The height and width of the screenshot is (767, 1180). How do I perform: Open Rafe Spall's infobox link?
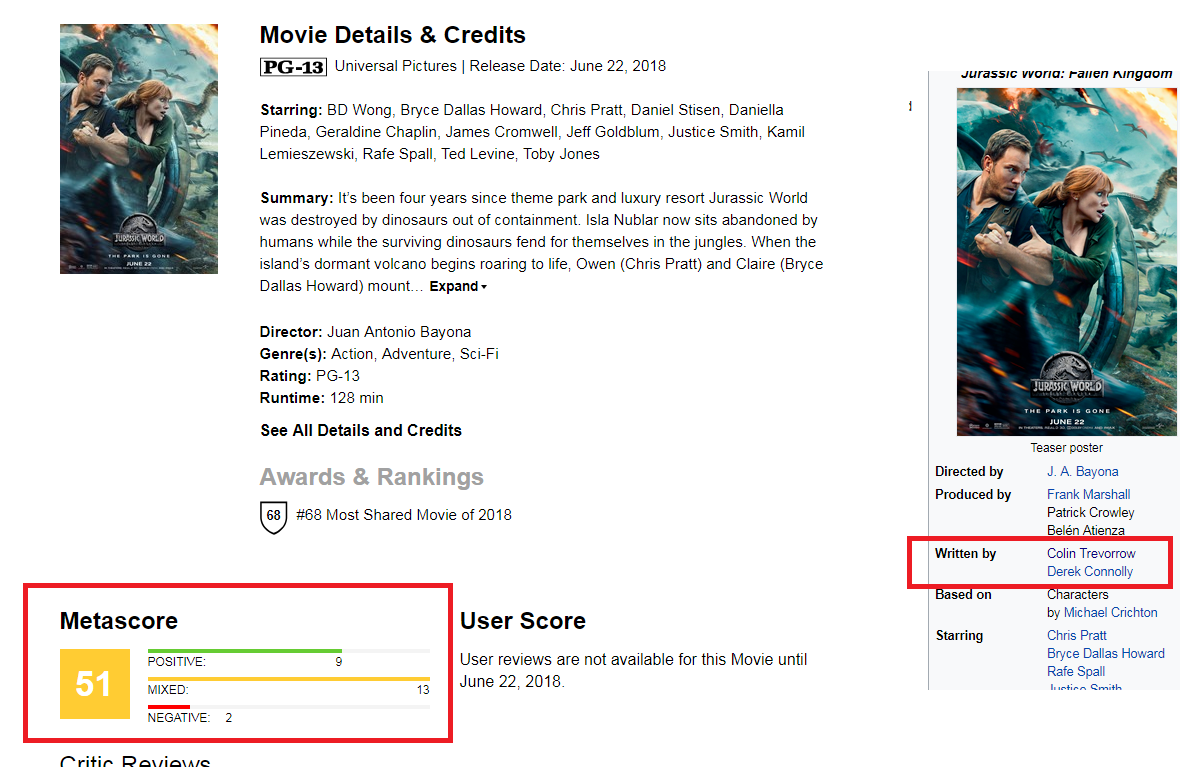tap(1075, 671)
